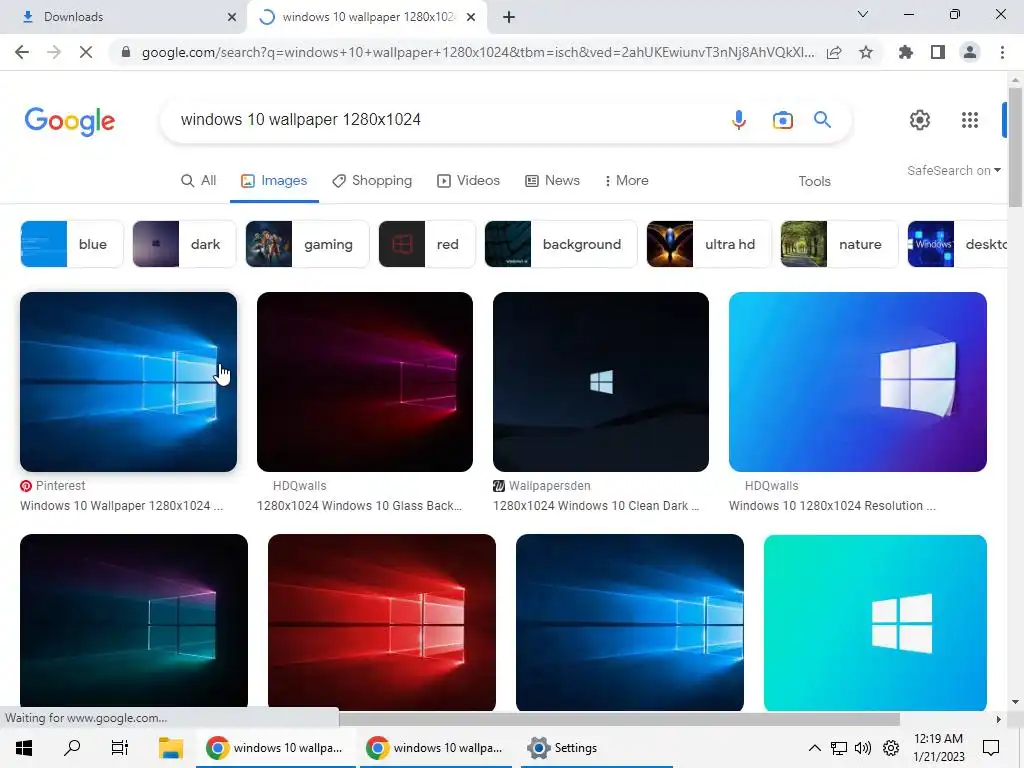Toggle the Chrome side panel
Screen dimensions: 1024x768
pos(938,52)
